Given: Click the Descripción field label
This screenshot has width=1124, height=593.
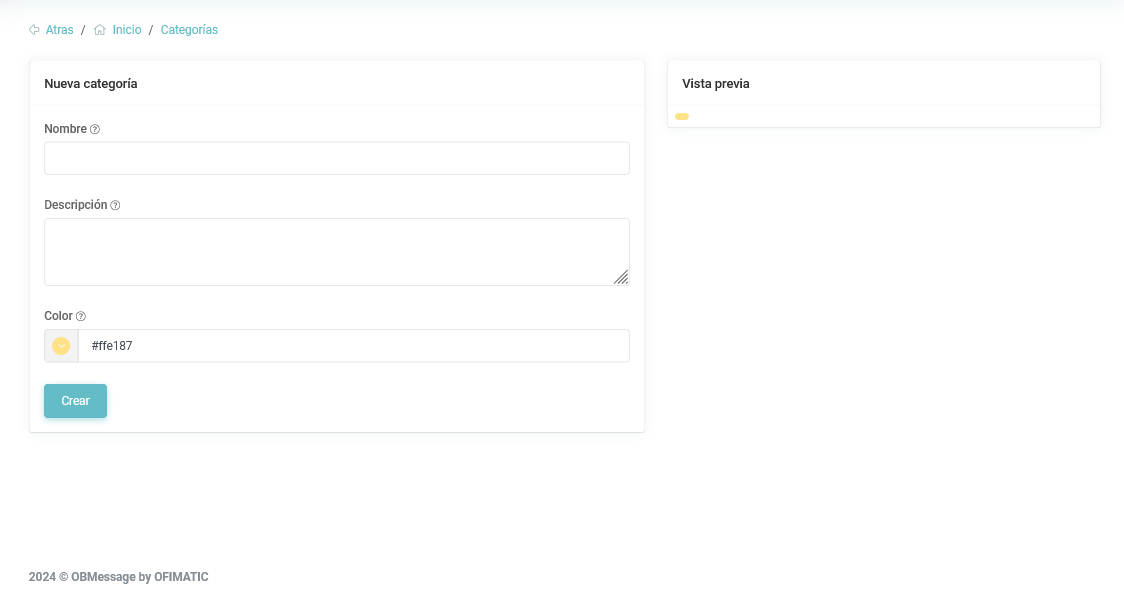Looking at the screenshot, I should [75, 205].
